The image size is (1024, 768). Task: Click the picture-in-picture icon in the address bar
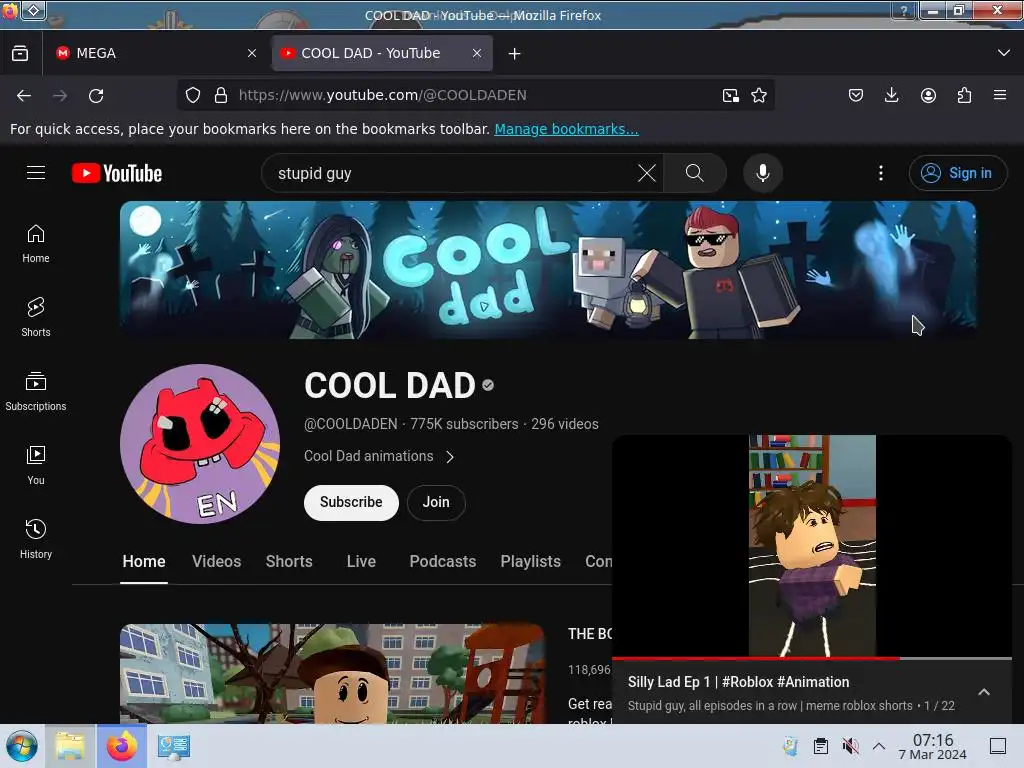click(x=731, y=95)
